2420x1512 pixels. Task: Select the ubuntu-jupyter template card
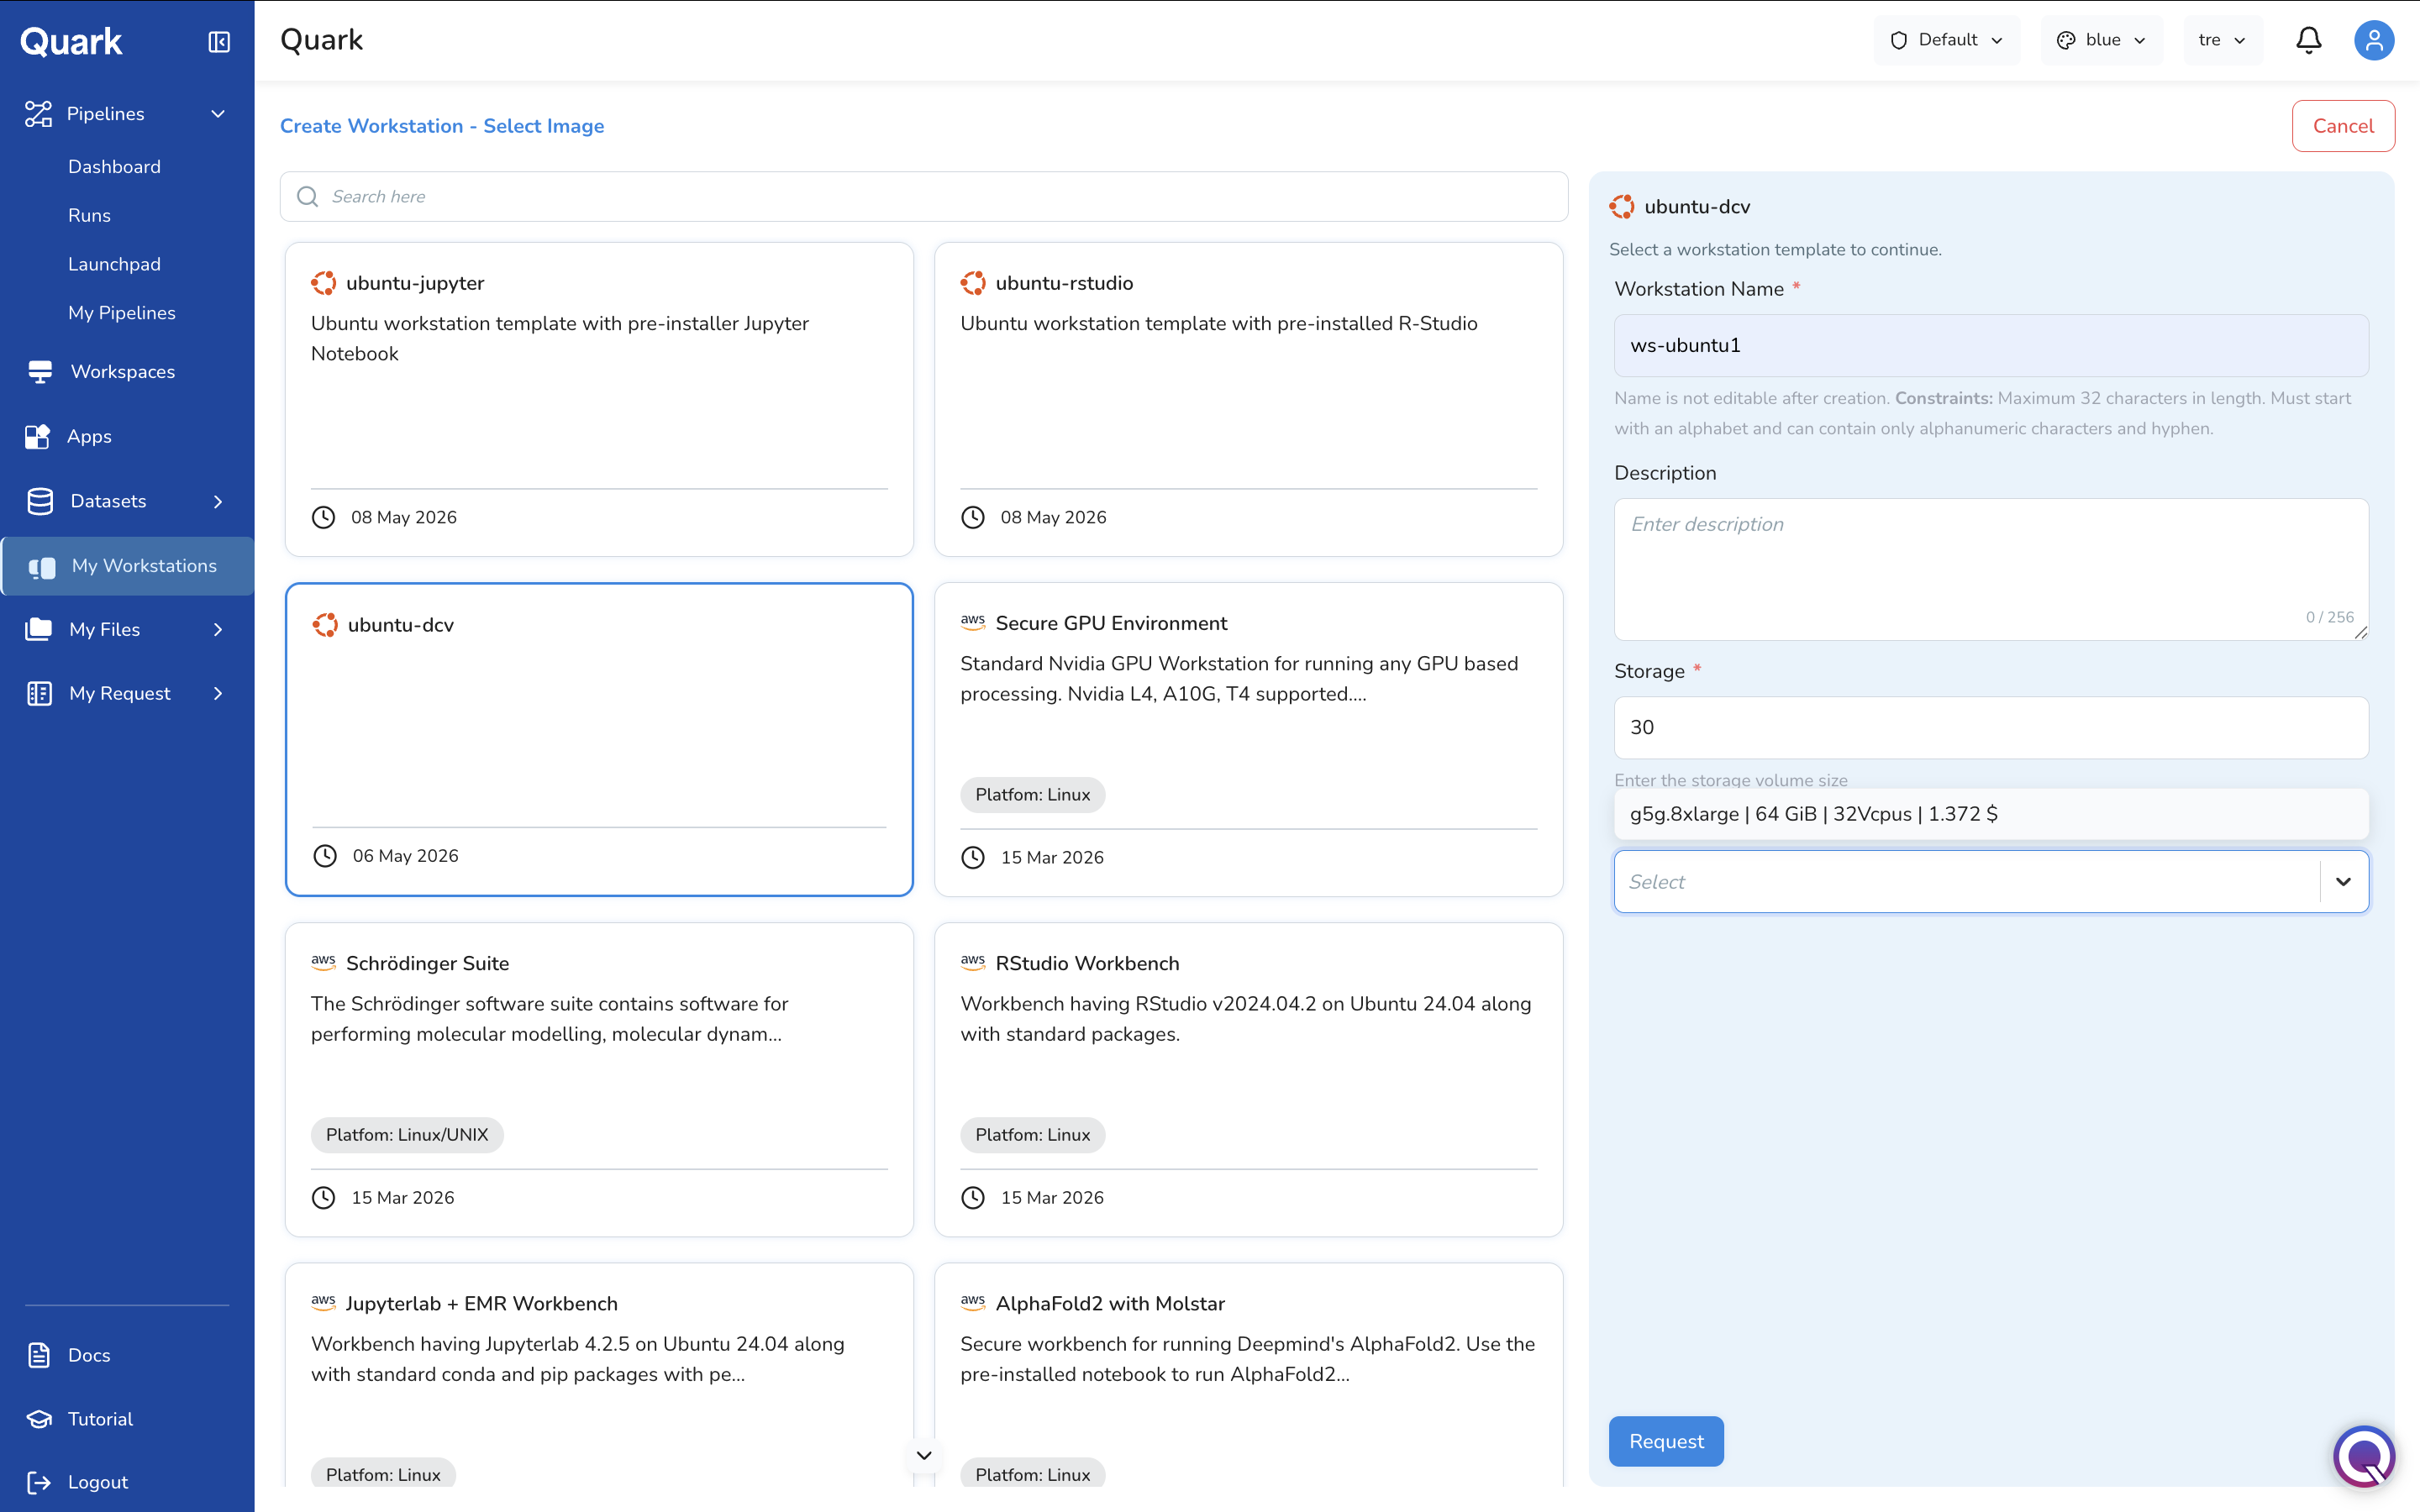pos(599,399)
